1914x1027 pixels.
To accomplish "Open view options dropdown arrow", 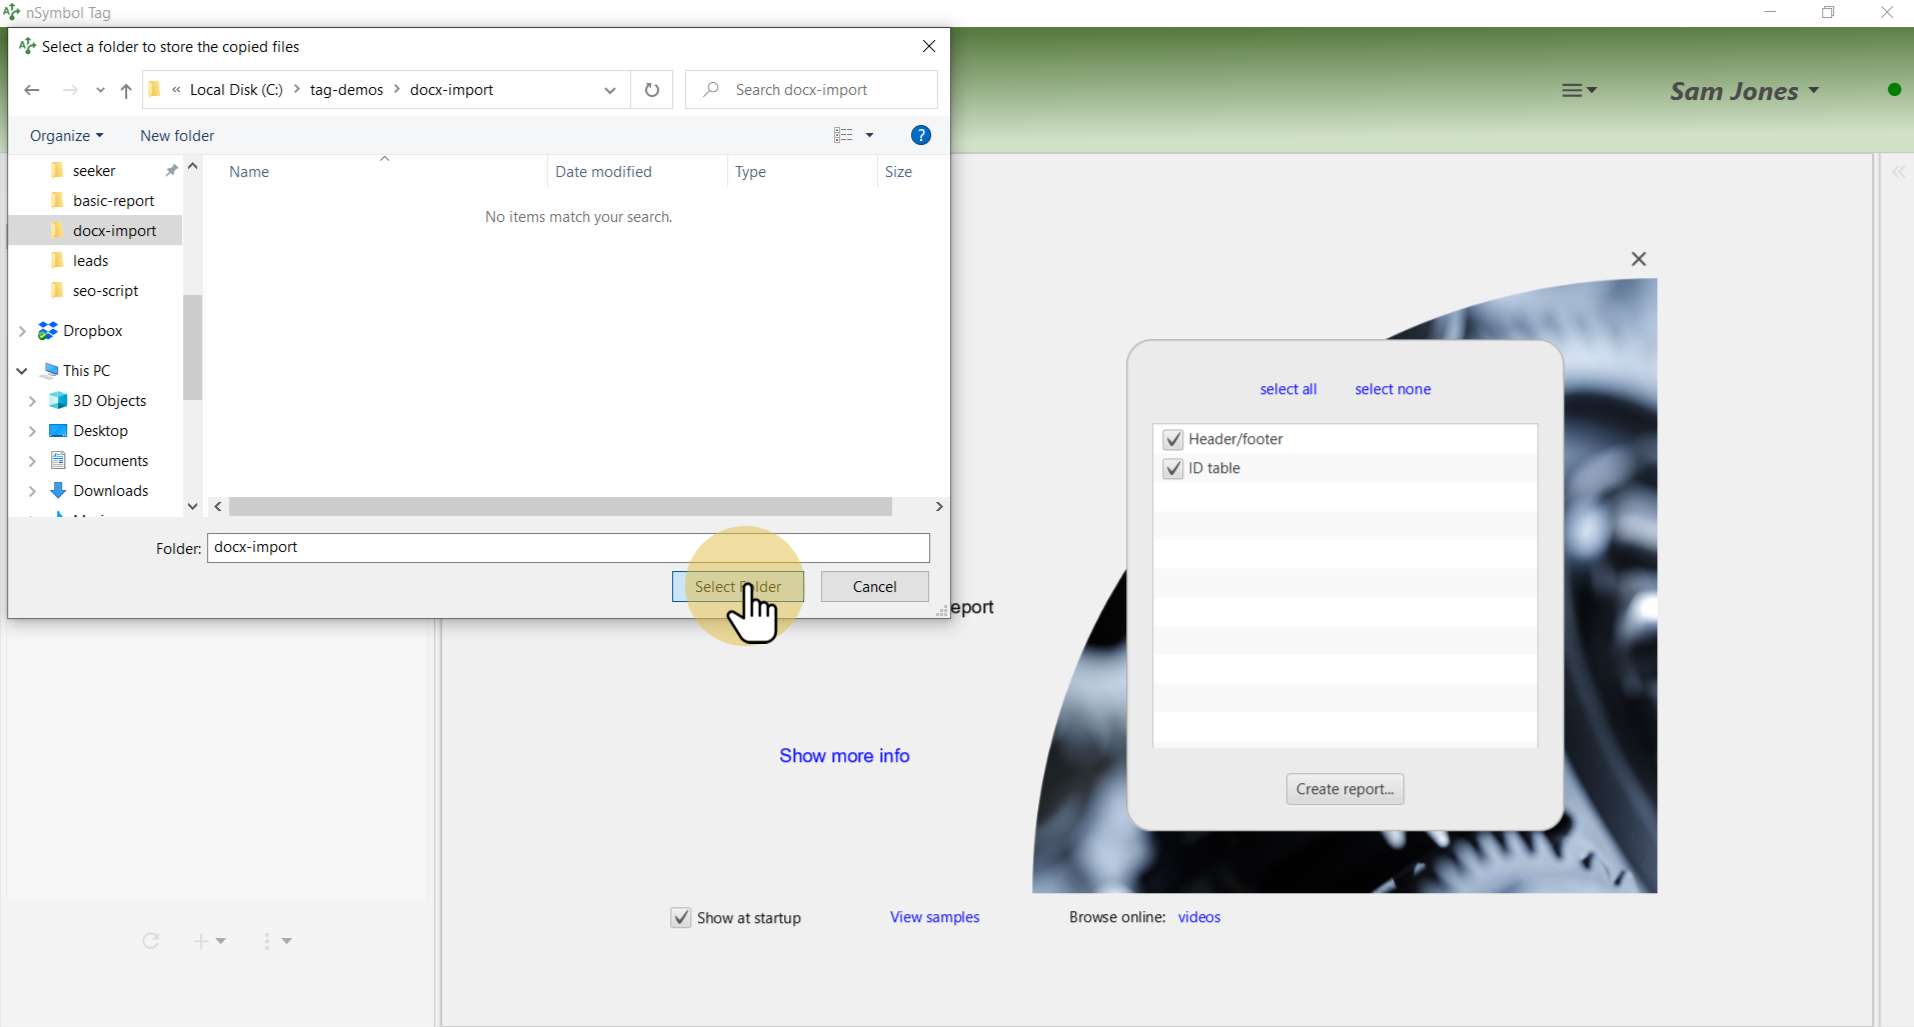I will tap(870, 135).
